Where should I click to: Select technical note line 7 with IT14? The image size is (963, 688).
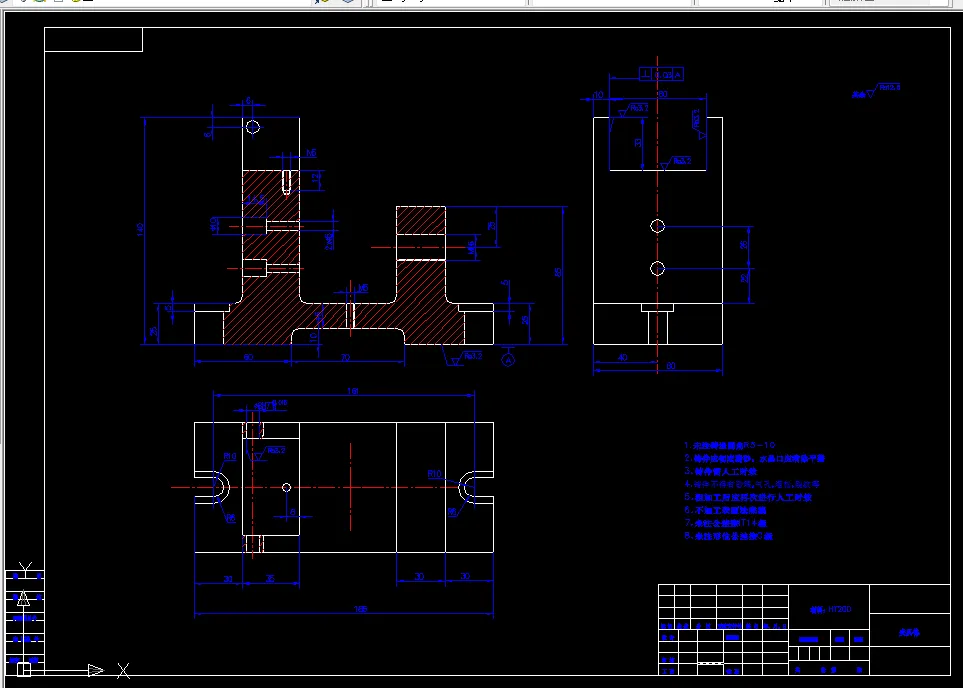[x=725, y=523]
